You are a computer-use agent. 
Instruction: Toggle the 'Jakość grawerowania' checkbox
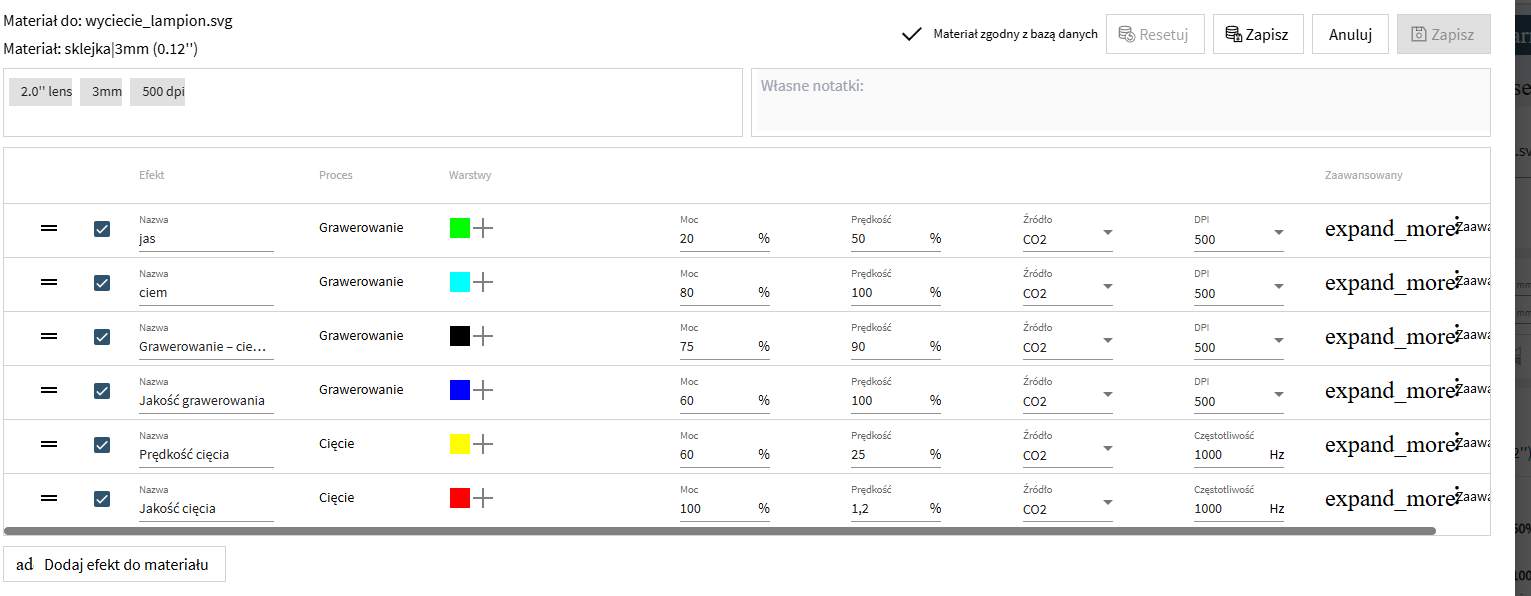coord(102,391)
